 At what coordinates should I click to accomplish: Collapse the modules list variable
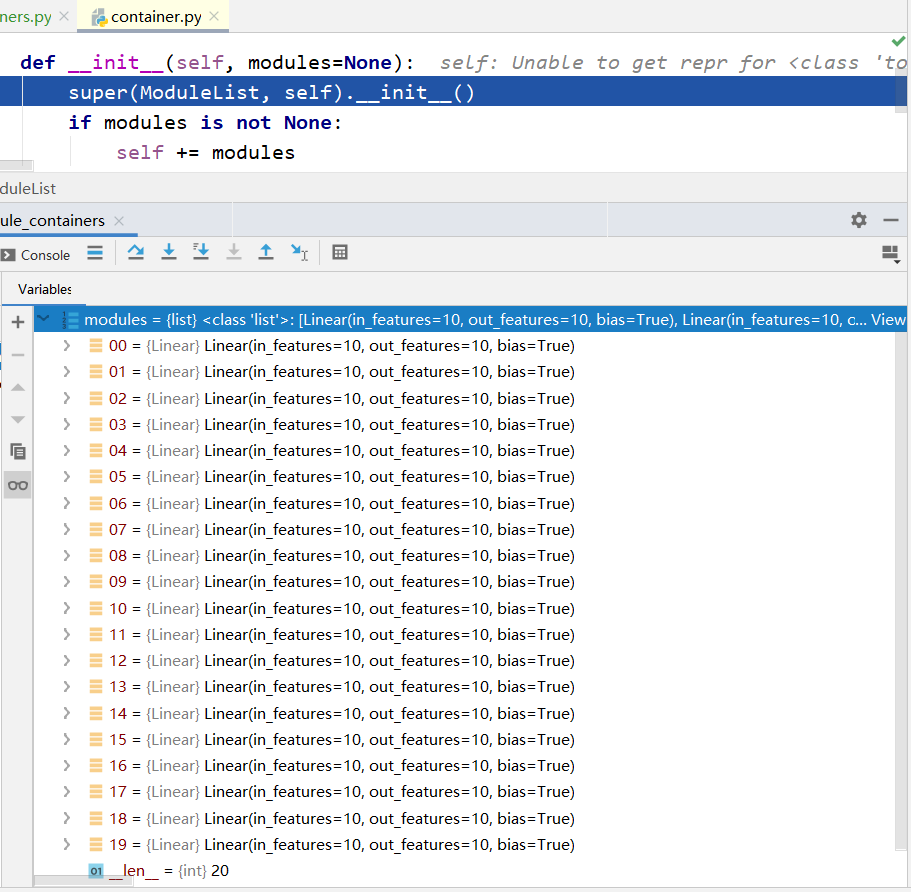(44, 319)
